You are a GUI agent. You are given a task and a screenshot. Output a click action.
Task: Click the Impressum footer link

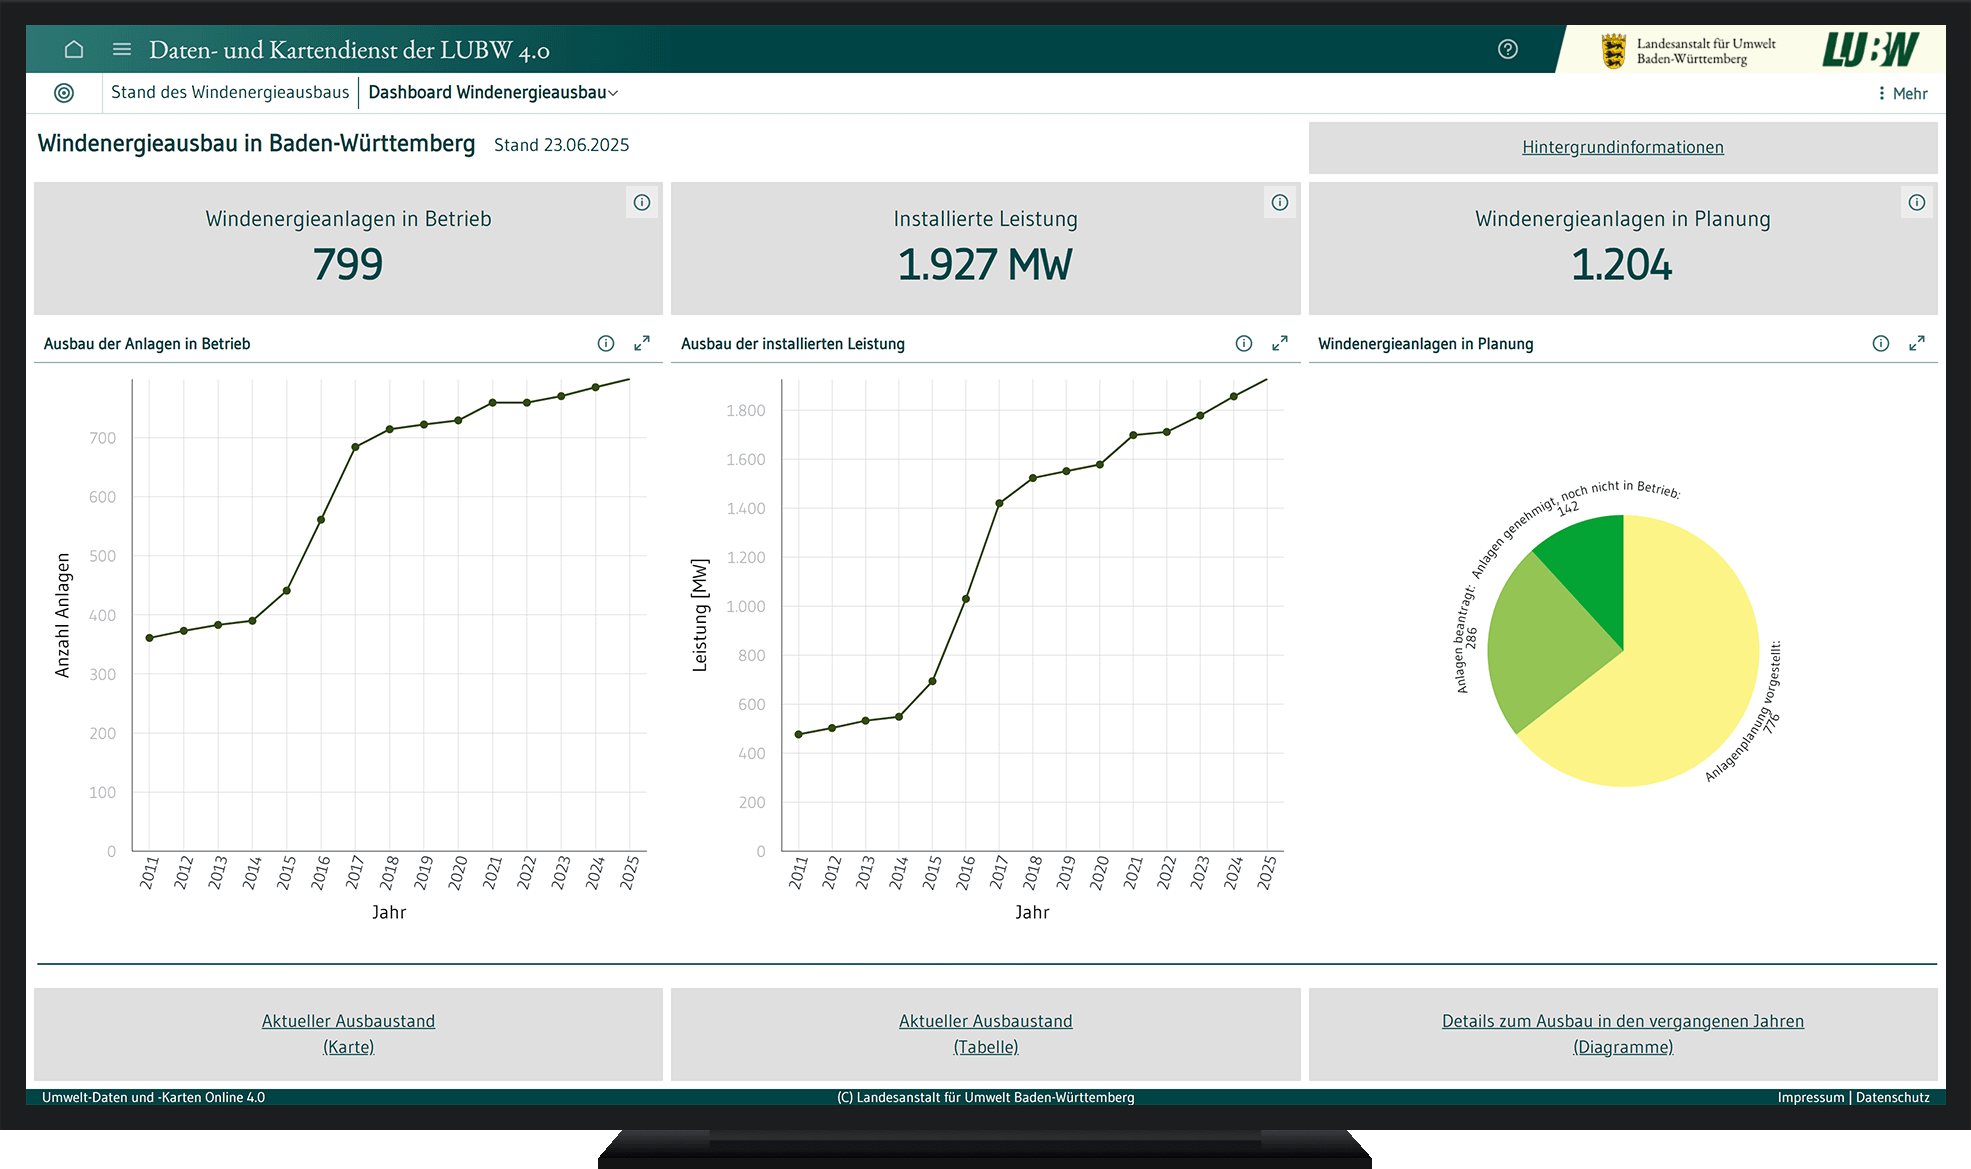[x=1810, y=1098]
